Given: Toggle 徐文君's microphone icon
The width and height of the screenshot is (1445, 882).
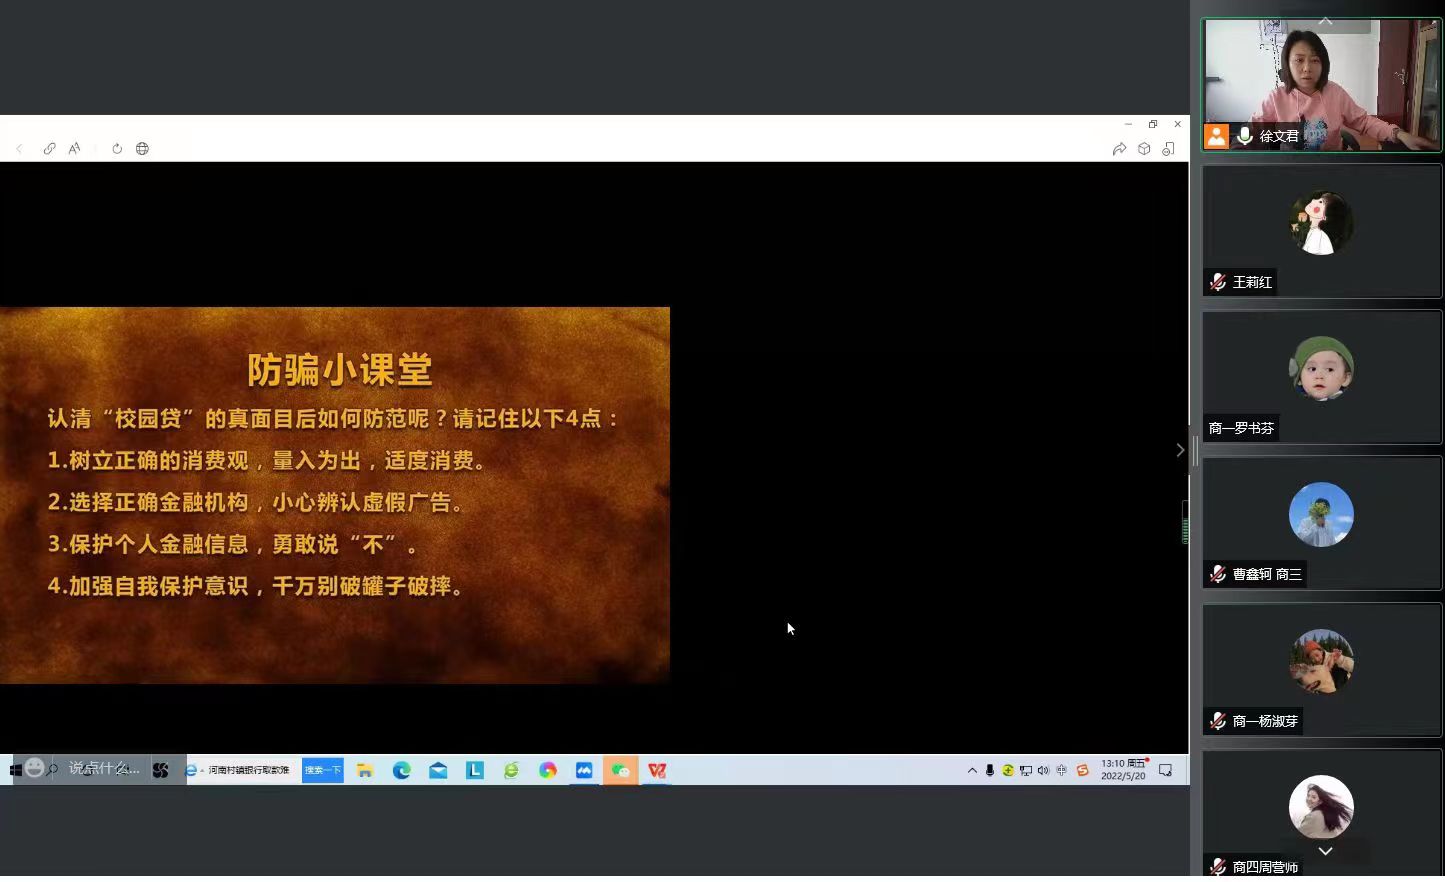Looking at the screenshot, I should point(1245,136).
